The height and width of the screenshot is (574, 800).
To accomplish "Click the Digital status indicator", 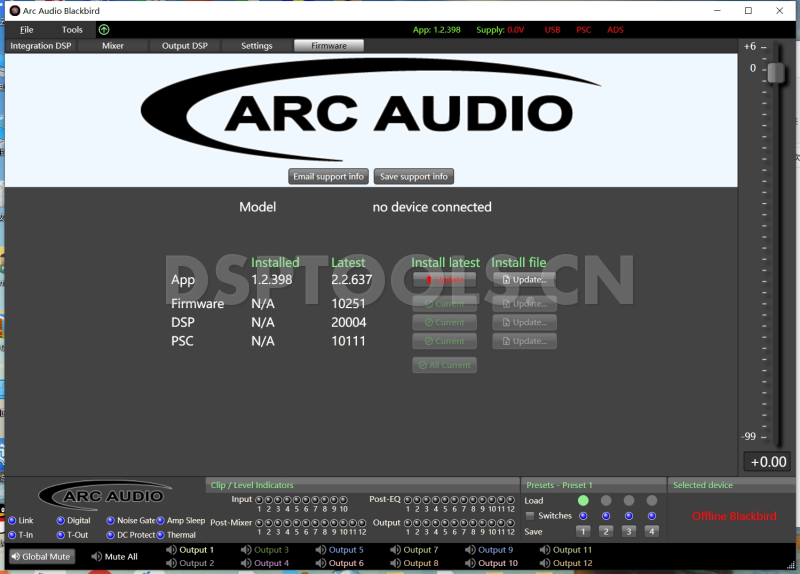I will point(61,520).
